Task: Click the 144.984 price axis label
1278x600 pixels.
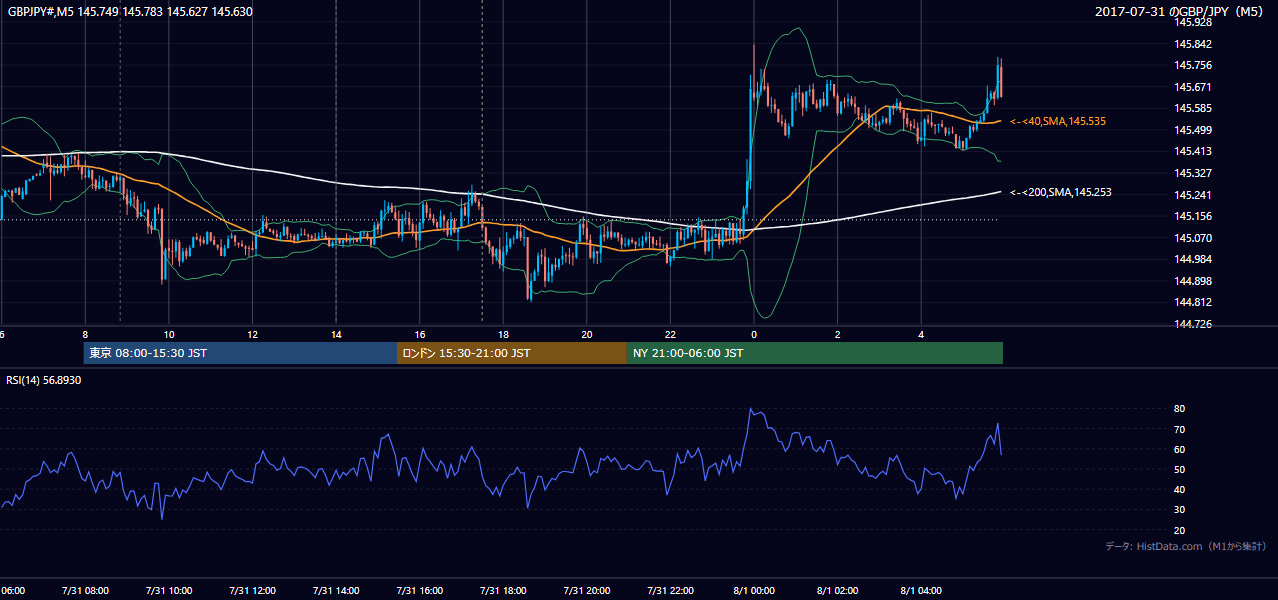Action: coord(1191,259)
